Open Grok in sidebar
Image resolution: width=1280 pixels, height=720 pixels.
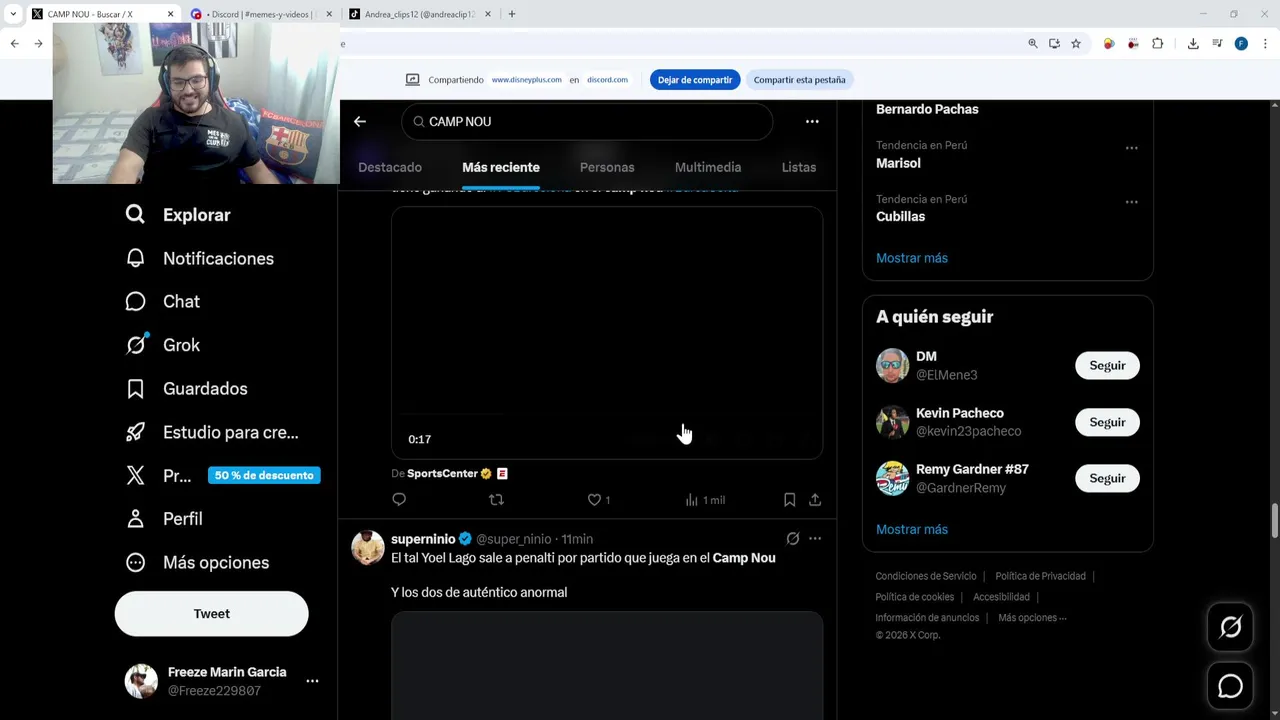point(162,345)
